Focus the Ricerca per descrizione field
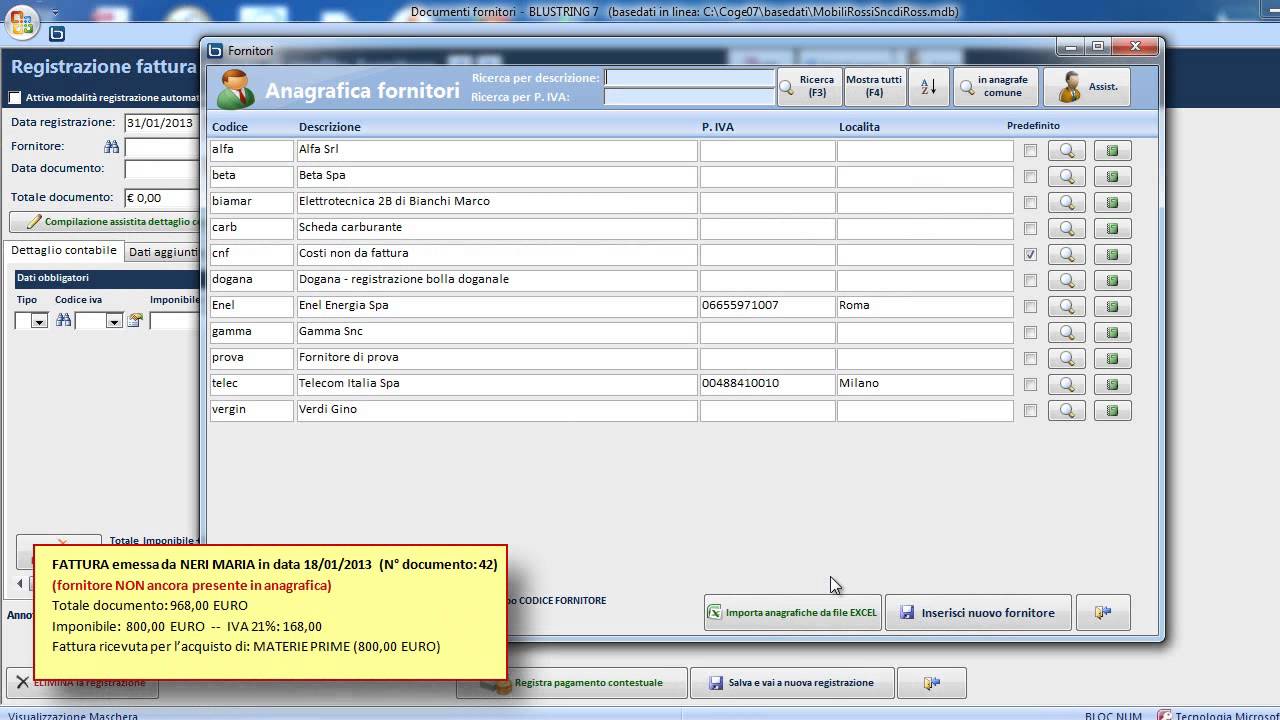 coord(689,78)
